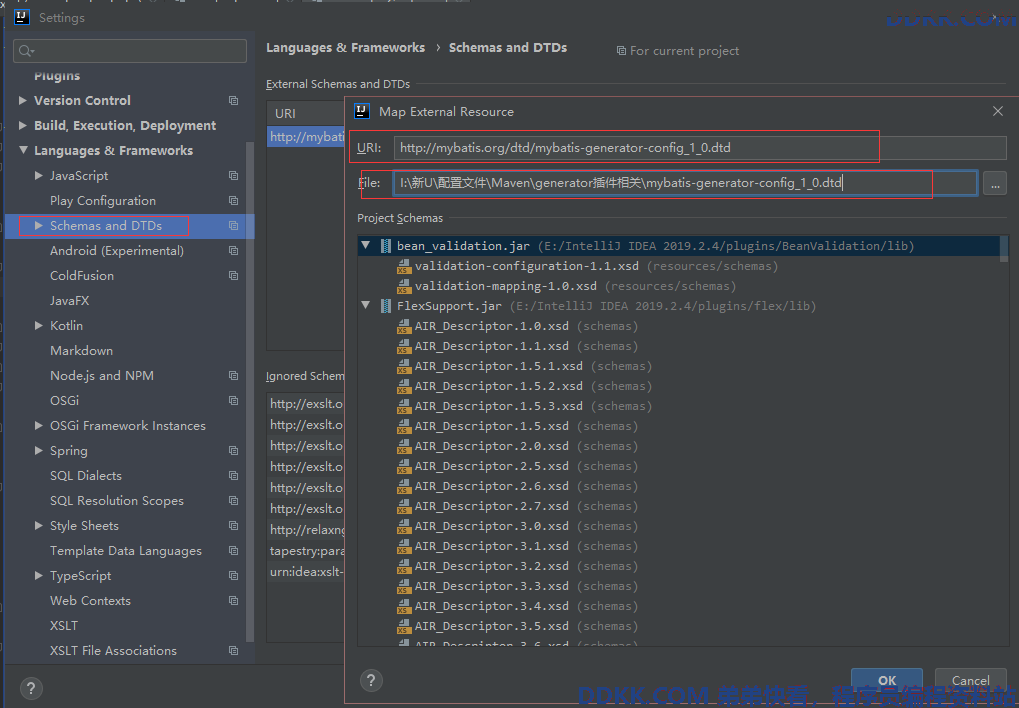Click the help icon at Settings window bottom-left
This screenshot has width=1019, height=708.
pyautogui.click(x=31, y=688)
